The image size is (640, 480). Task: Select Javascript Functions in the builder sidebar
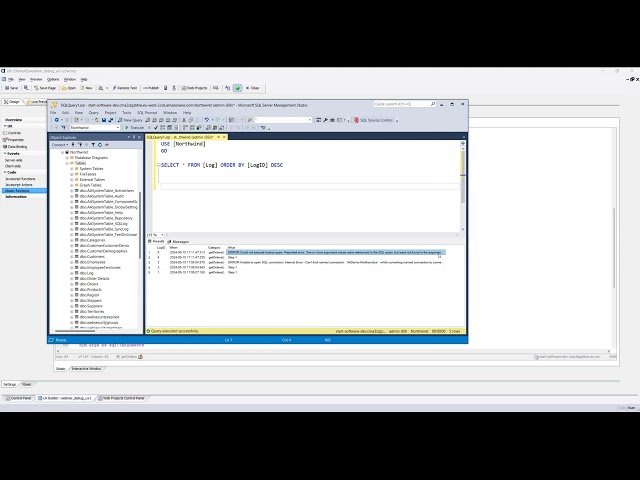20,179
